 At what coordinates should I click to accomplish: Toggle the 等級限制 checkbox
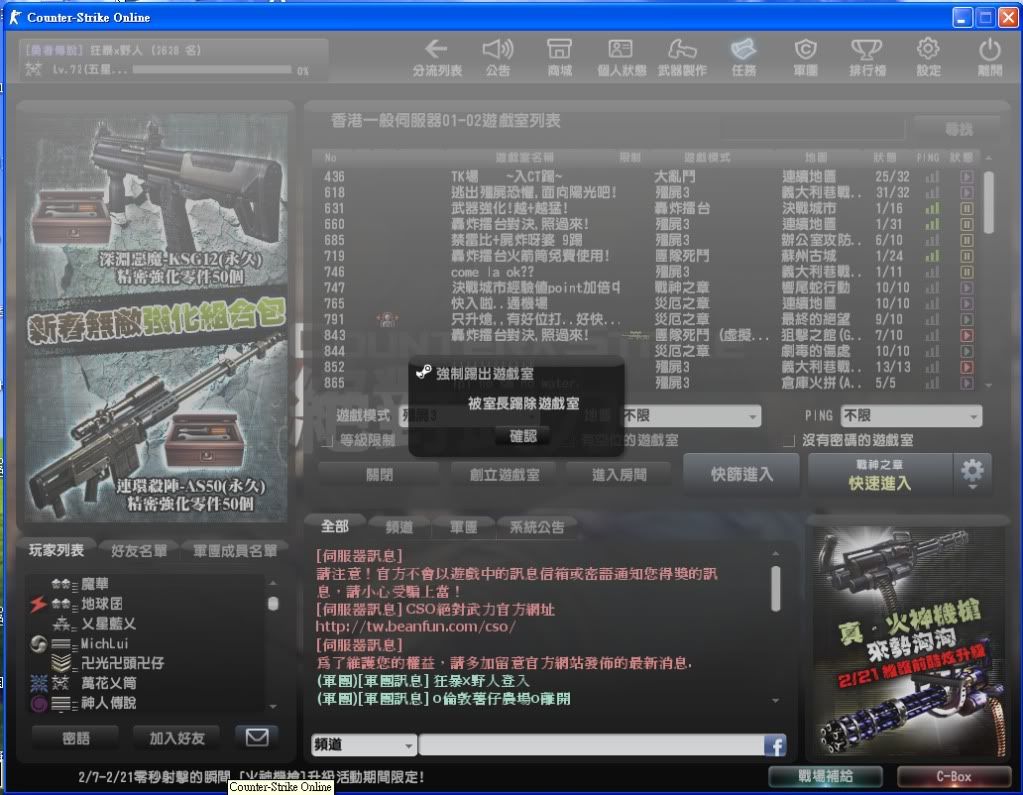tap(328, 441)
